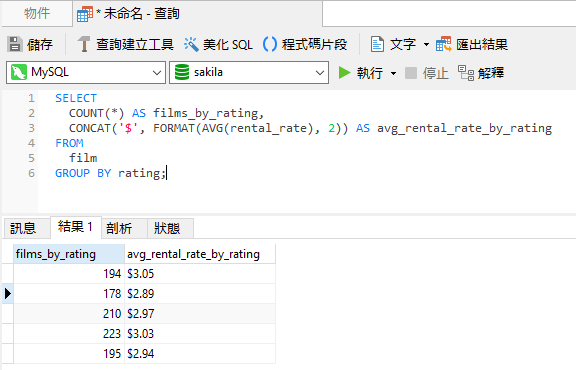The width and height of the screenshot is (576, 370).
Task: Click the films_by_rating column header
Action: coord(69,254)
